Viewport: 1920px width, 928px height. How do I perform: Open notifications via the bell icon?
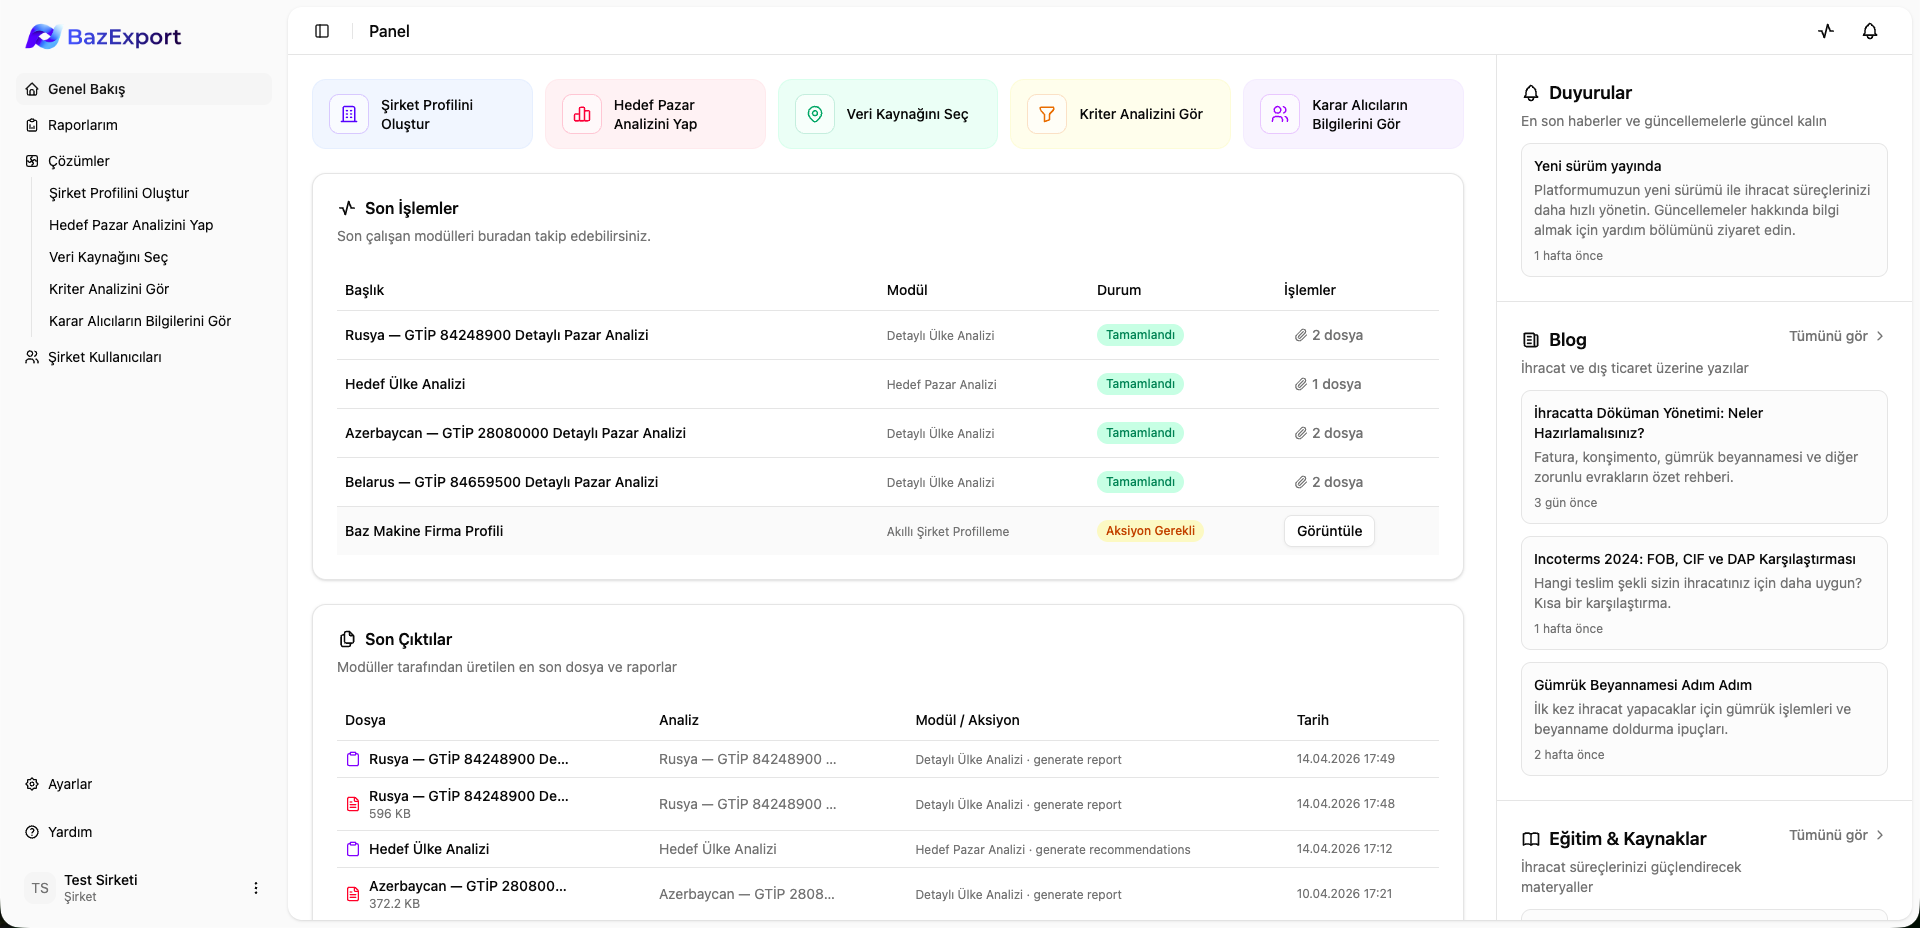1870,31
